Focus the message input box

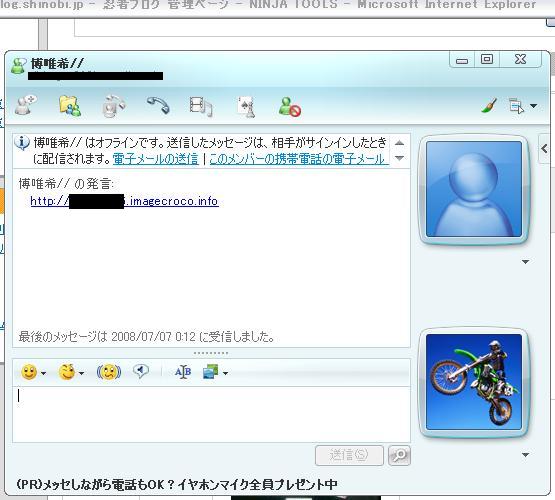coord(211,414)
